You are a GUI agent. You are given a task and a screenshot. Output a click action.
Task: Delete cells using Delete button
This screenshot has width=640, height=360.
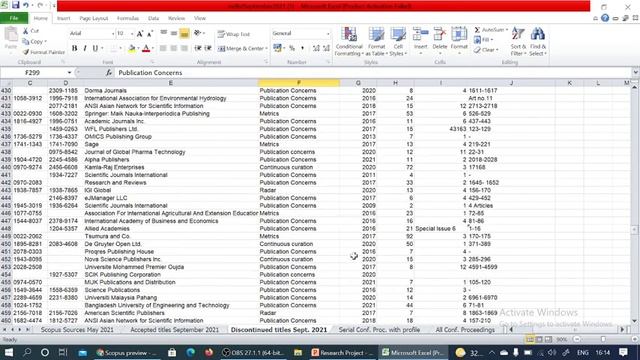pyautogui.click(x=440, y=41)
